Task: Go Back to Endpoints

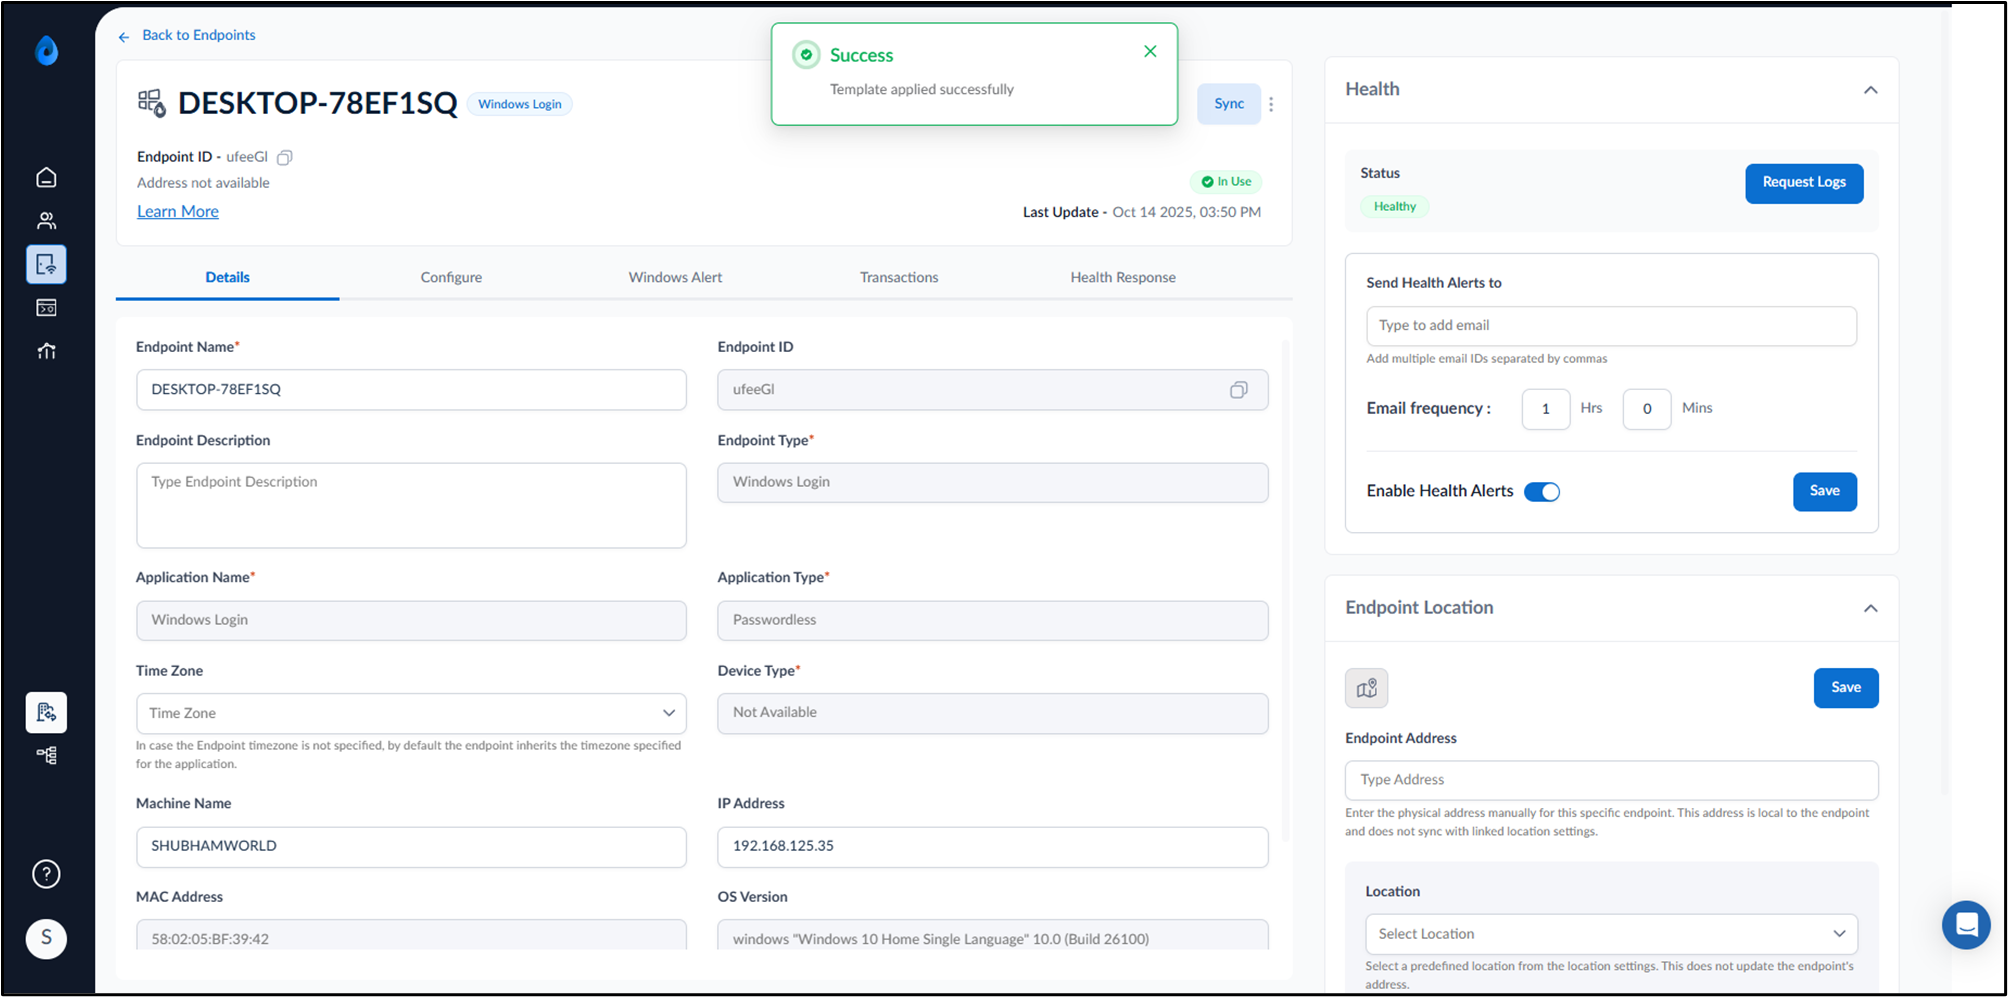Action: (199, 35)
